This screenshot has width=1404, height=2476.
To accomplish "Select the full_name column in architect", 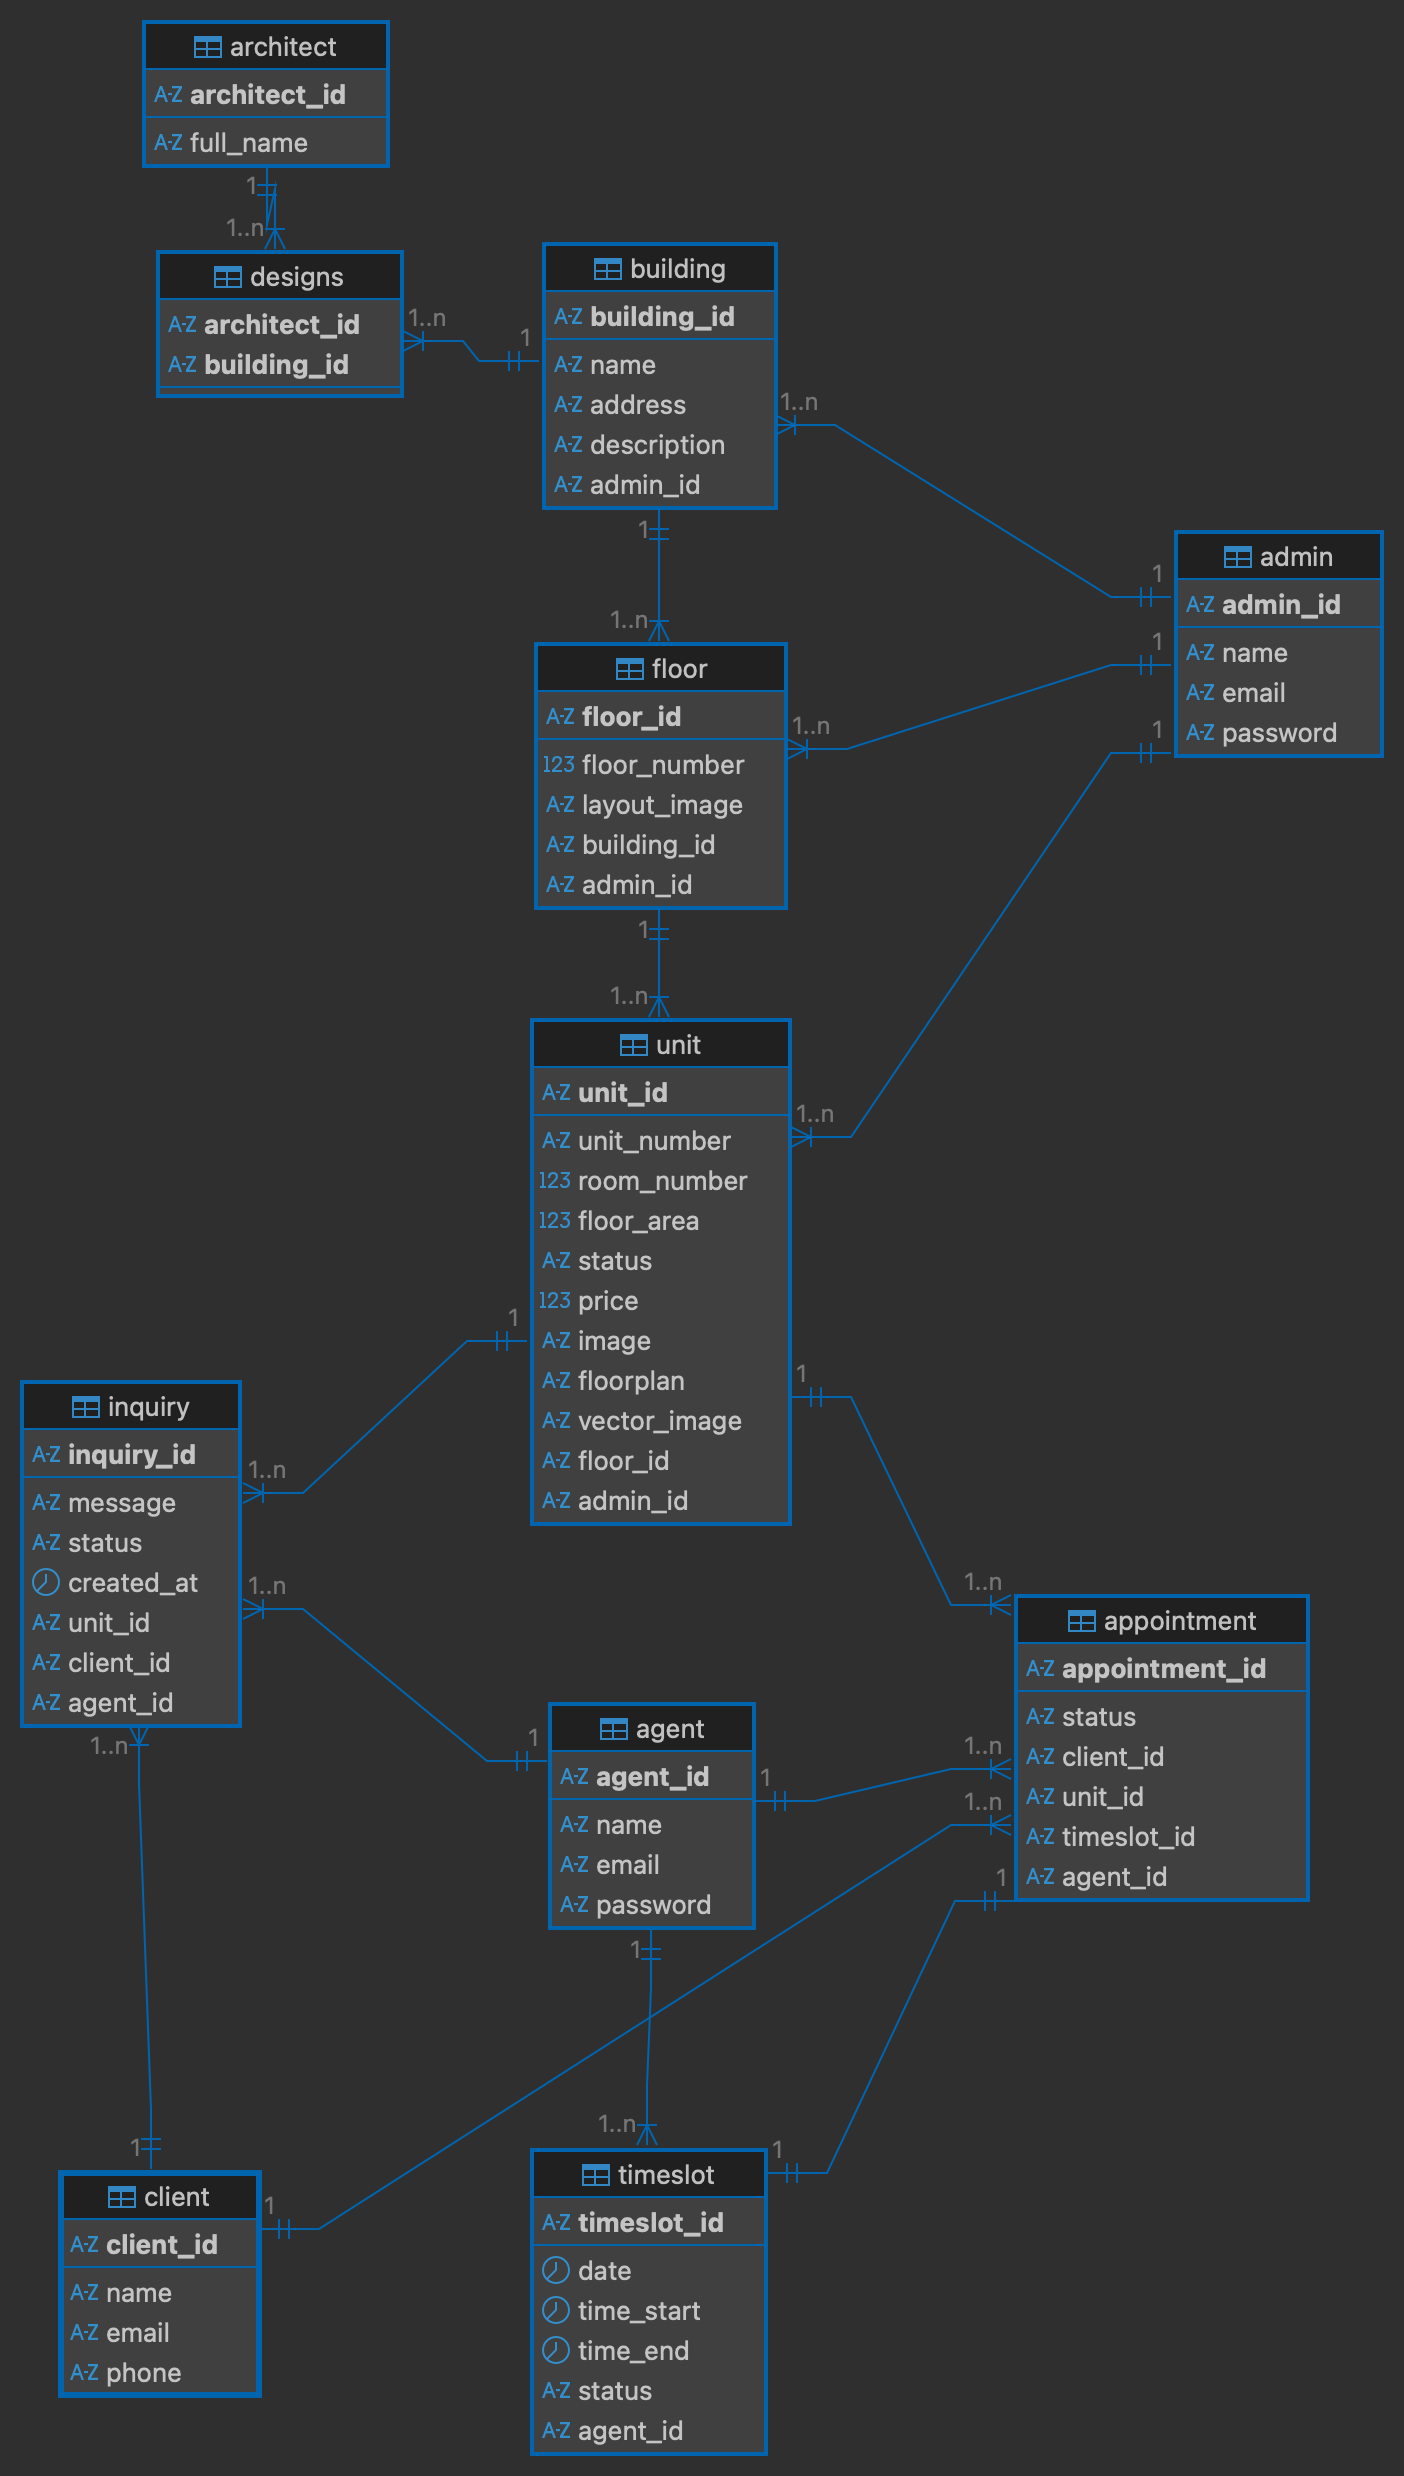I will point(248,143).
